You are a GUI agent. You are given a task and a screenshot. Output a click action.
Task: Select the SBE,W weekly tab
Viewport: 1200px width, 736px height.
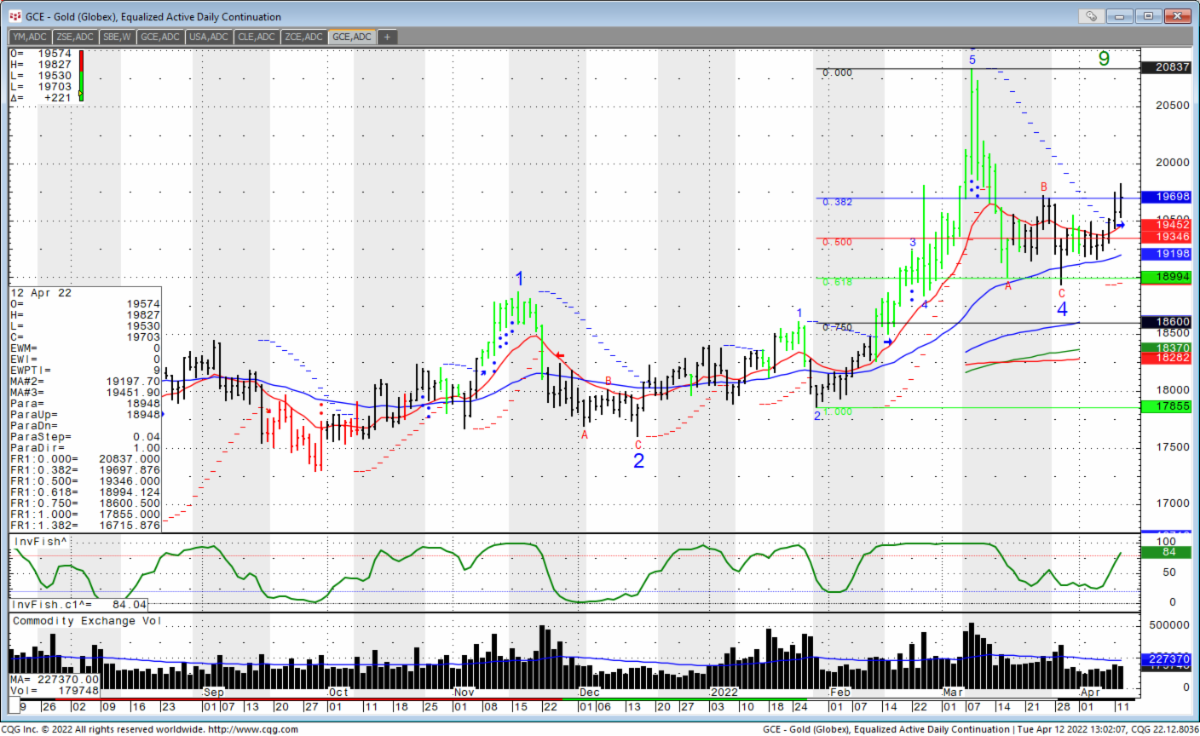[117, 37]
